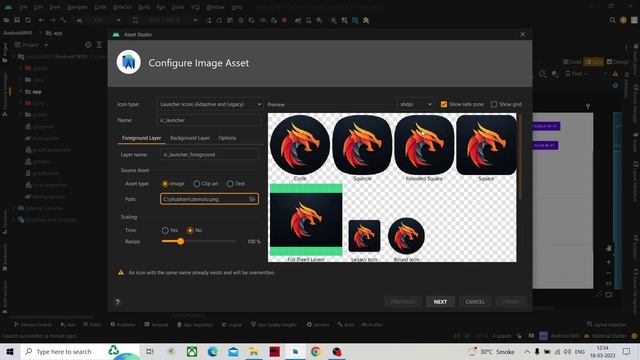Click the disabled PREVIOUS button
The height and width of the screenshot is (360, 640).
[x=403, y=302]
